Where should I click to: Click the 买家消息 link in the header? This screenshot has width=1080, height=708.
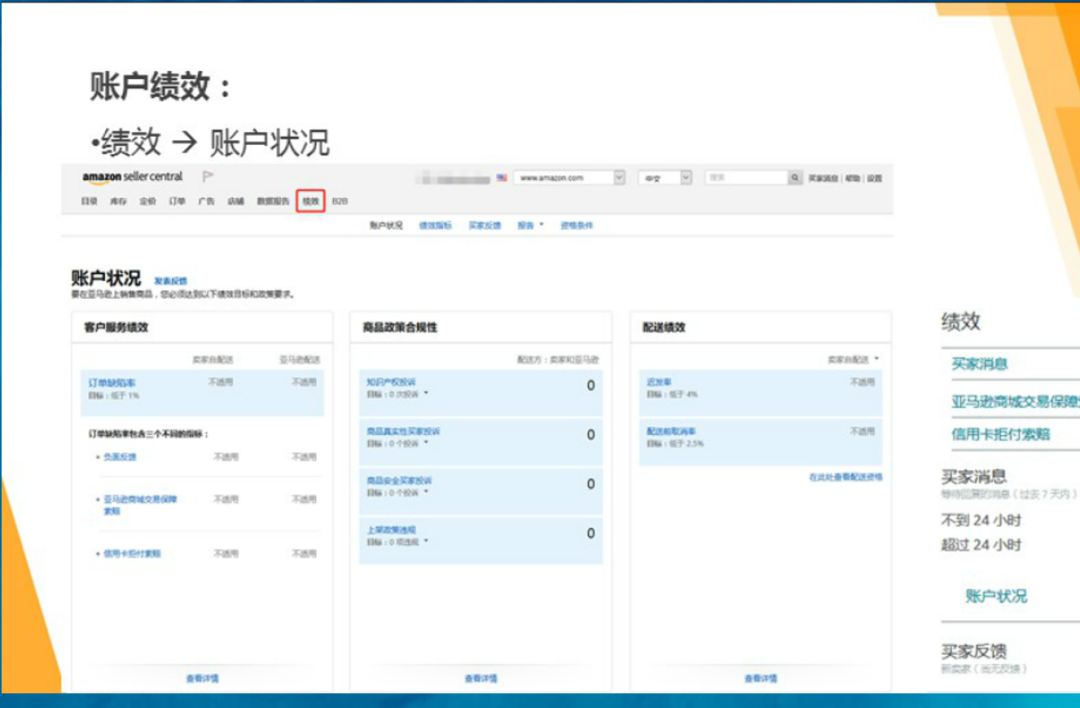pos(823,178)
